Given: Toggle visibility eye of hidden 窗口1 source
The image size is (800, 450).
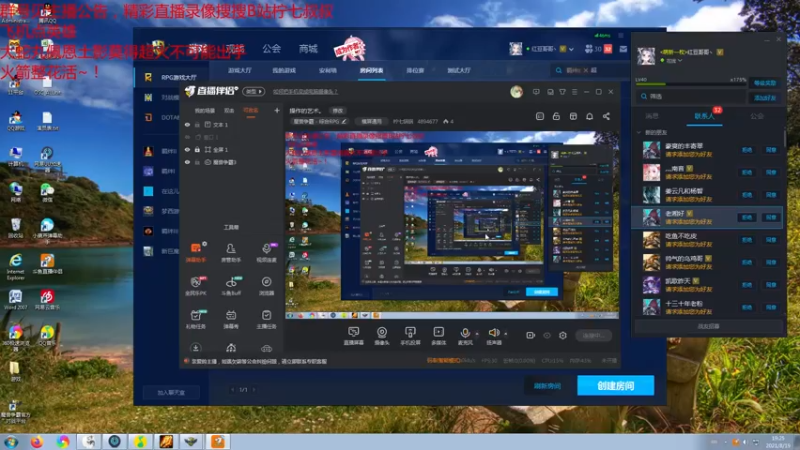Looking at the screenshot, I should 187,137.
